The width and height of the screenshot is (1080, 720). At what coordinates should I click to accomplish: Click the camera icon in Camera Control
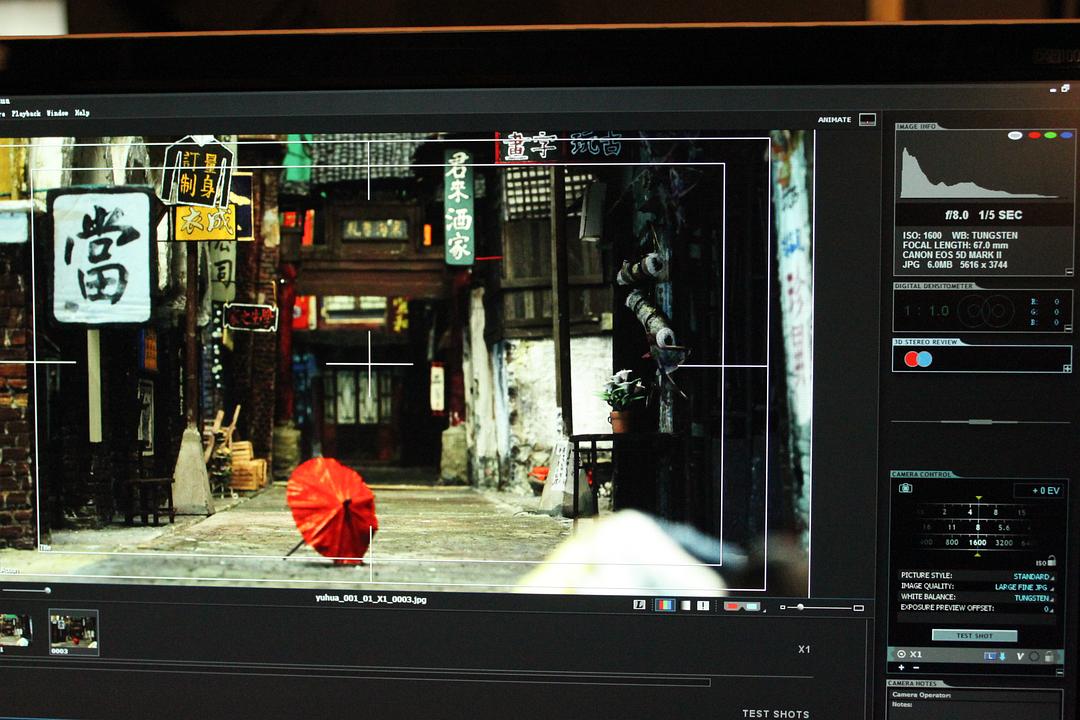pos(905,488)
